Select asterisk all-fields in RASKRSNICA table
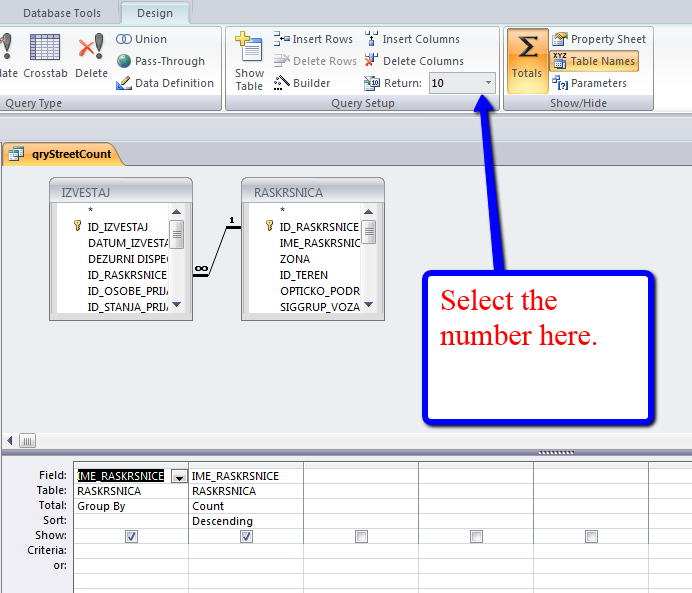This screenshot has height=593, width=692. click(282, 210)
